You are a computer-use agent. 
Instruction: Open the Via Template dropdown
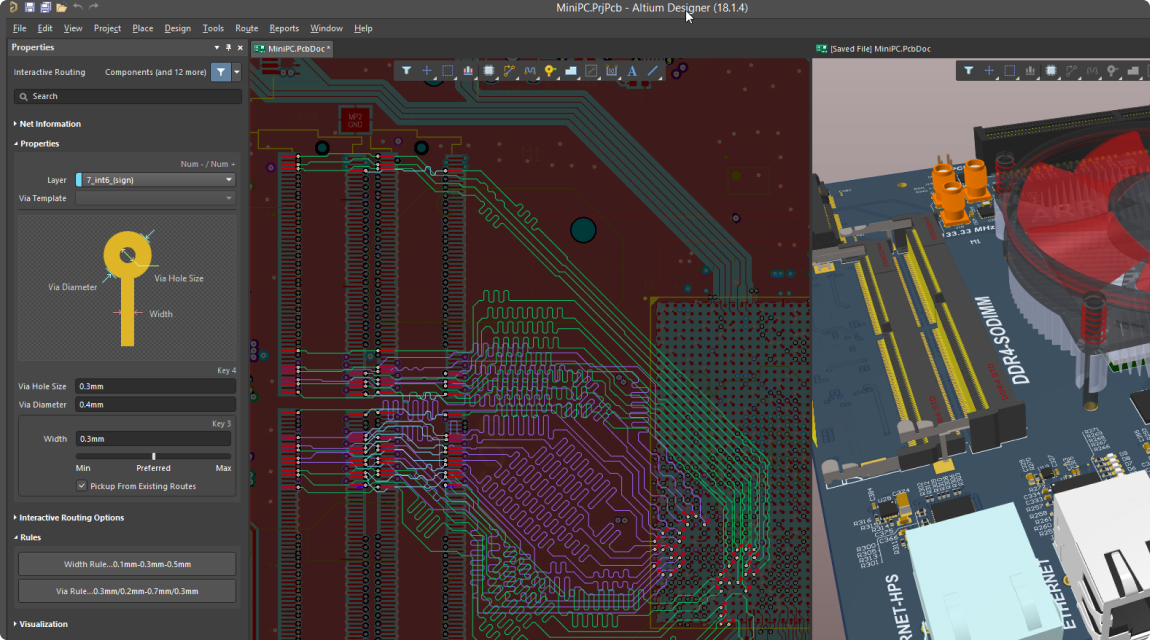(x=155, y=198)
